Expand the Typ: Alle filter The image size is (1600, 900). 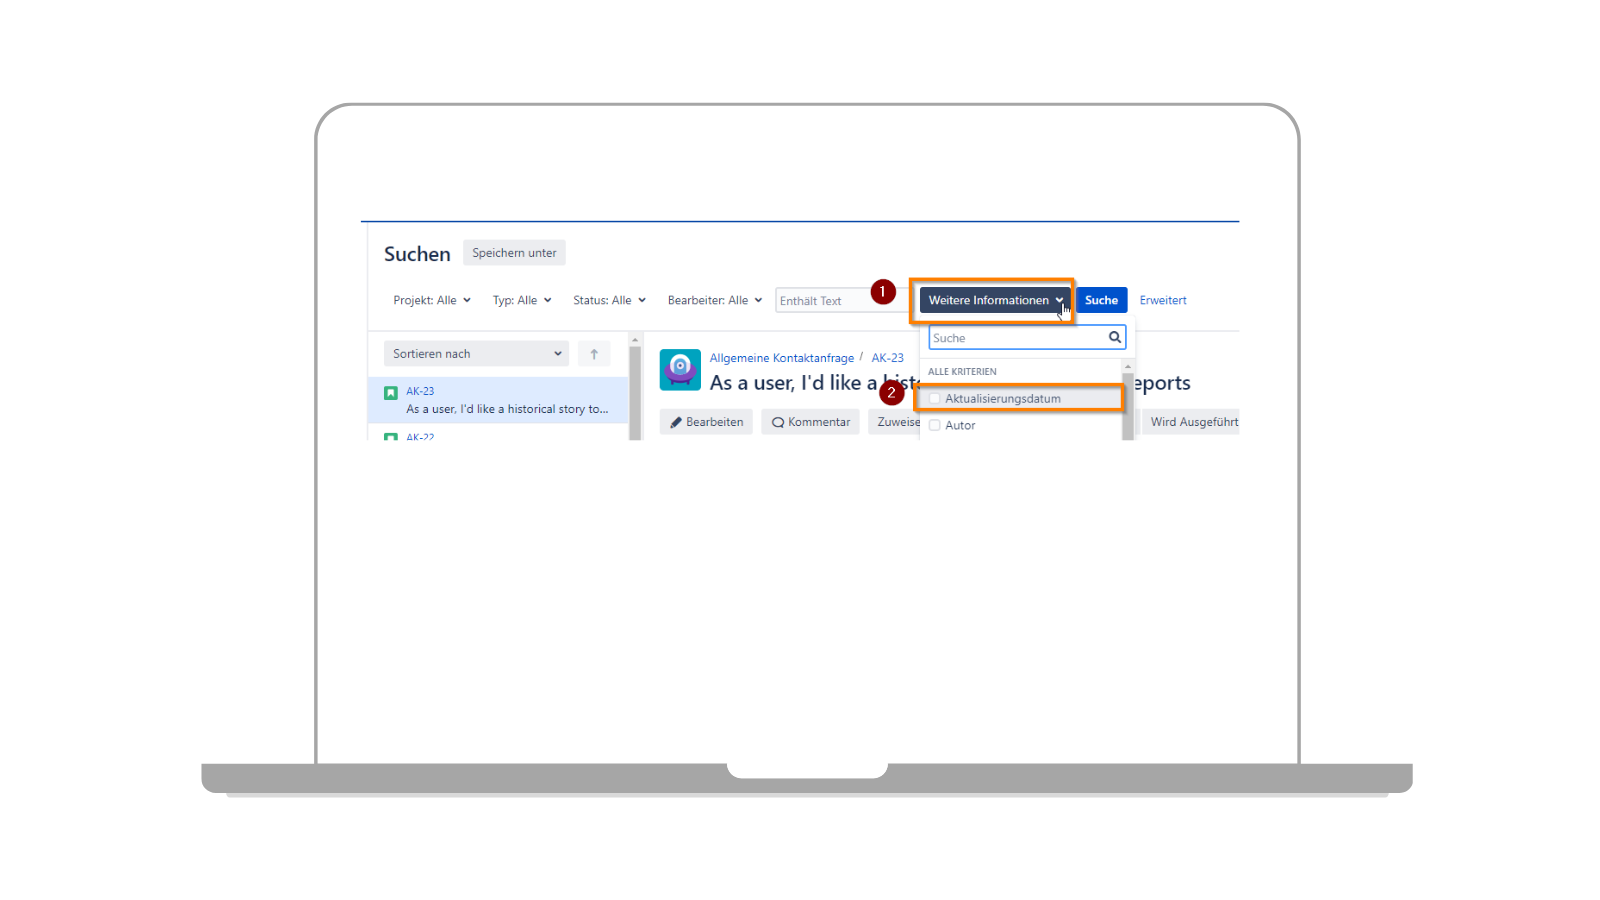[522, 301]
